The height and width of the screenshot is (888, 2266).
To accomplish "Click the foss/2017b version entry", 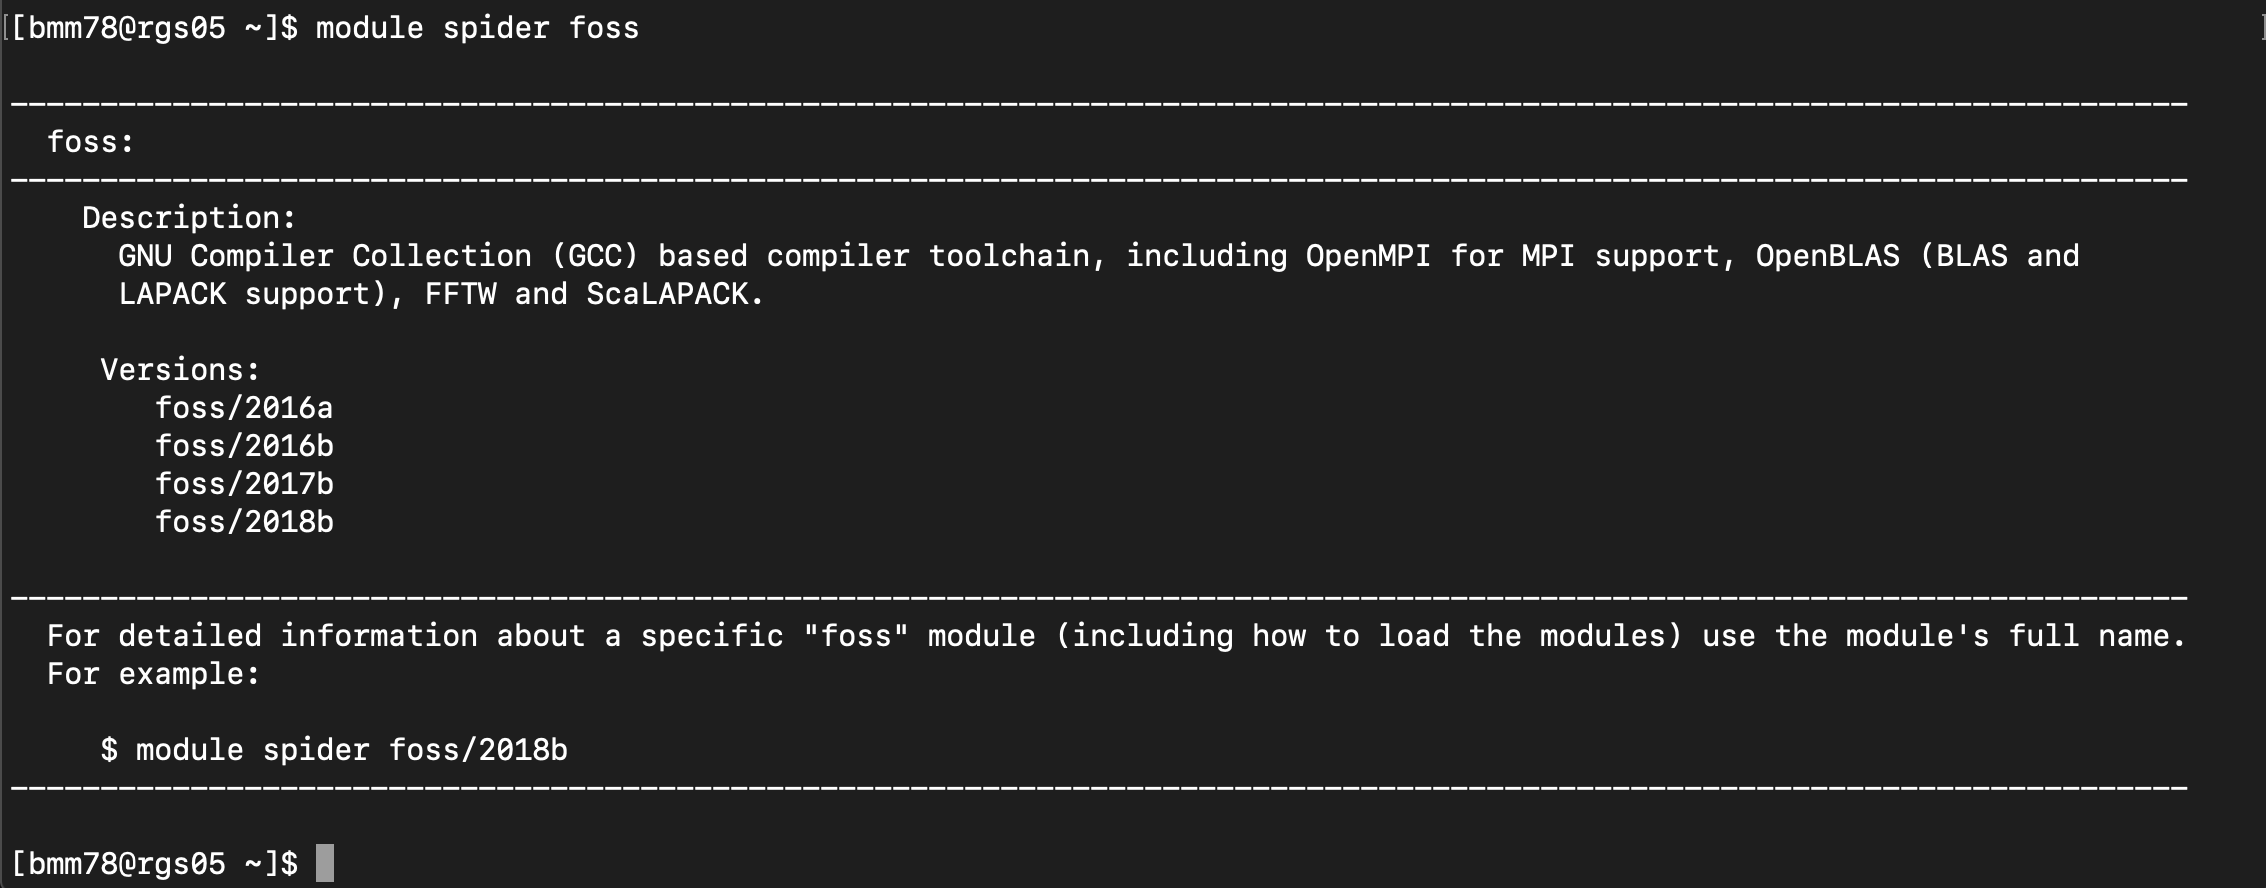I will pyautogui.click(x=244, y=484).
